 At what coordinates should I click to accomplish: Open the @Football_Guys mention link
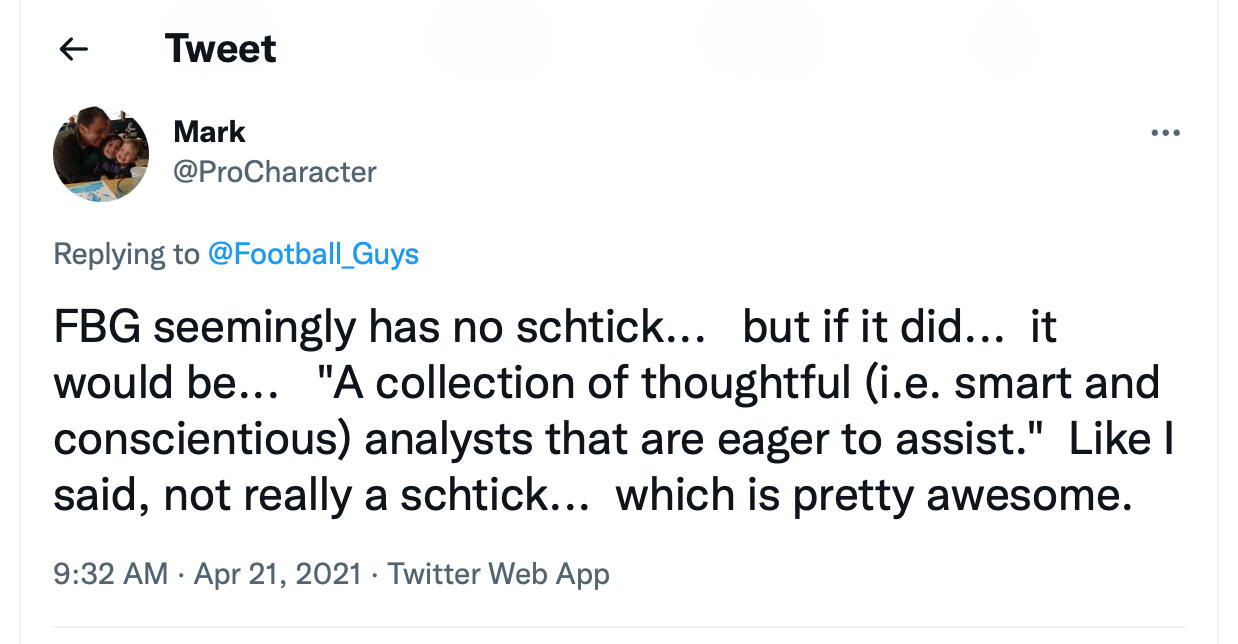point(313,254)
